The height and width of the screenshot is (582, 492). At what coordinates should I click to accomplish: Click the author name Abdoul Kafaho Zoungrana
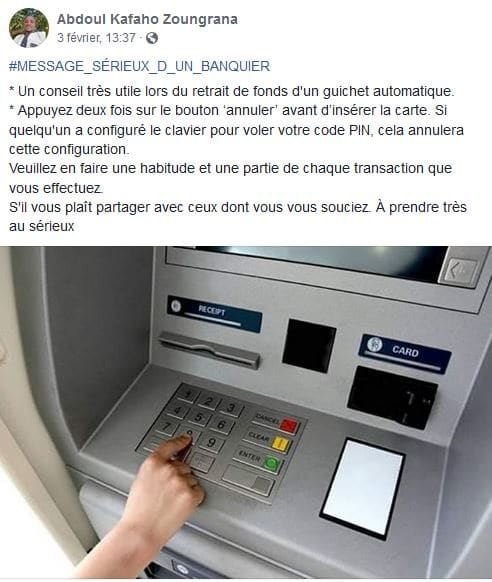point(147,19)
